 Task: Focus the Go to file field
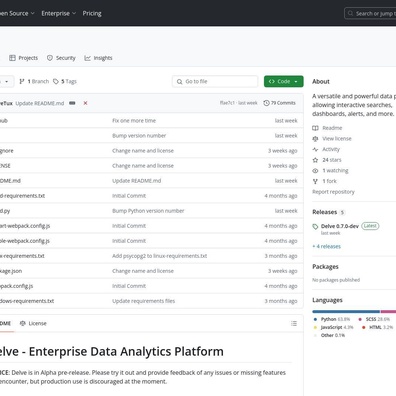click(215, 81)
